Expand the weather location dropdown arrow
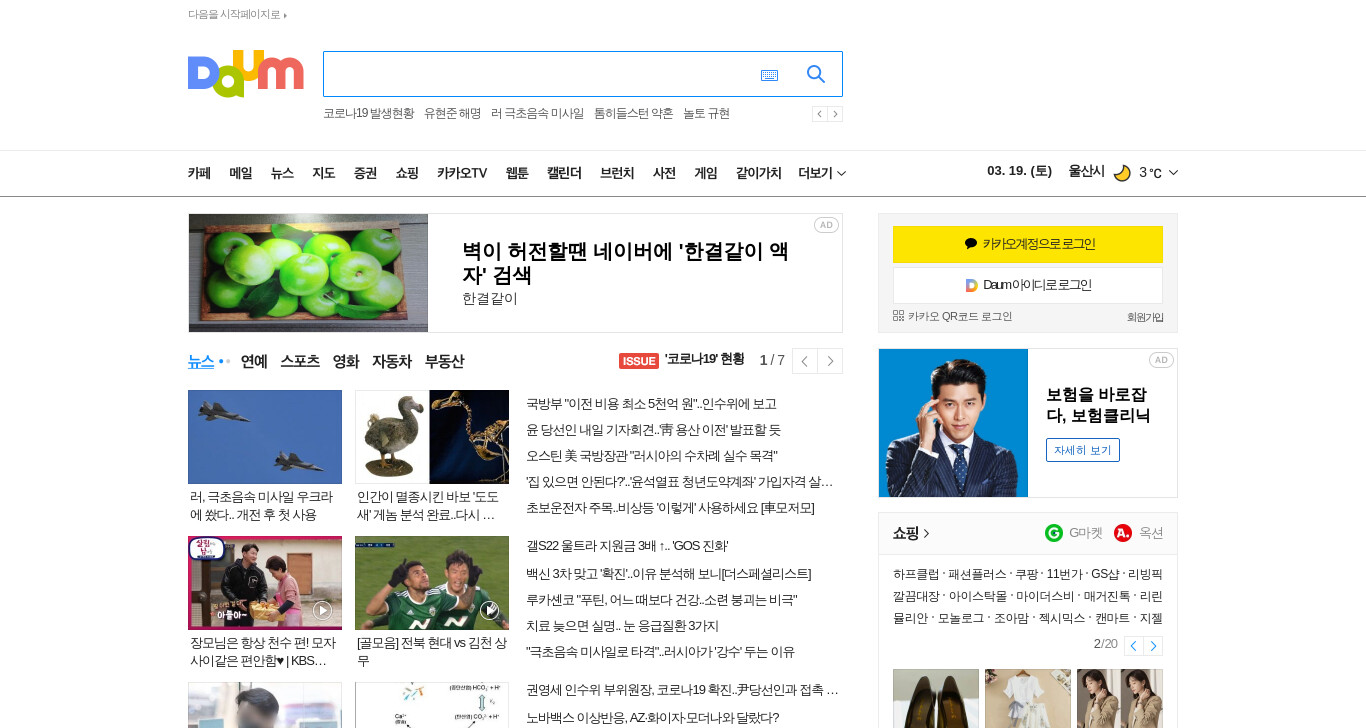1366x728 pixels. click(1173, 173)
